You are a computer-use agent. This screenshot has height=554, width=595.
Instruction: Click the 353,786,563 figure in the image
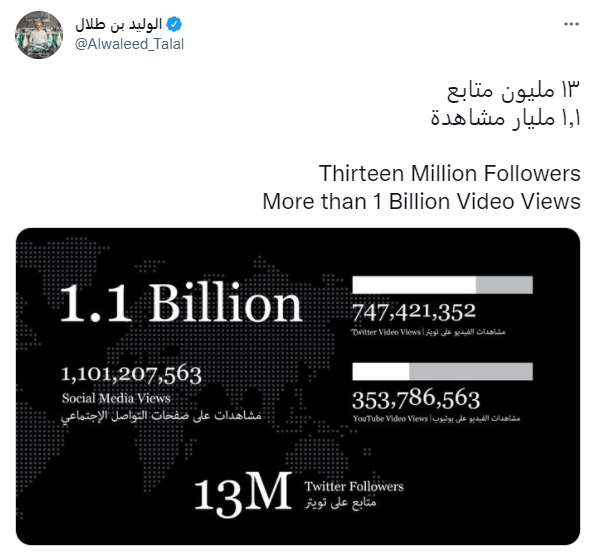pyautogui.click(x=416, y=399)
